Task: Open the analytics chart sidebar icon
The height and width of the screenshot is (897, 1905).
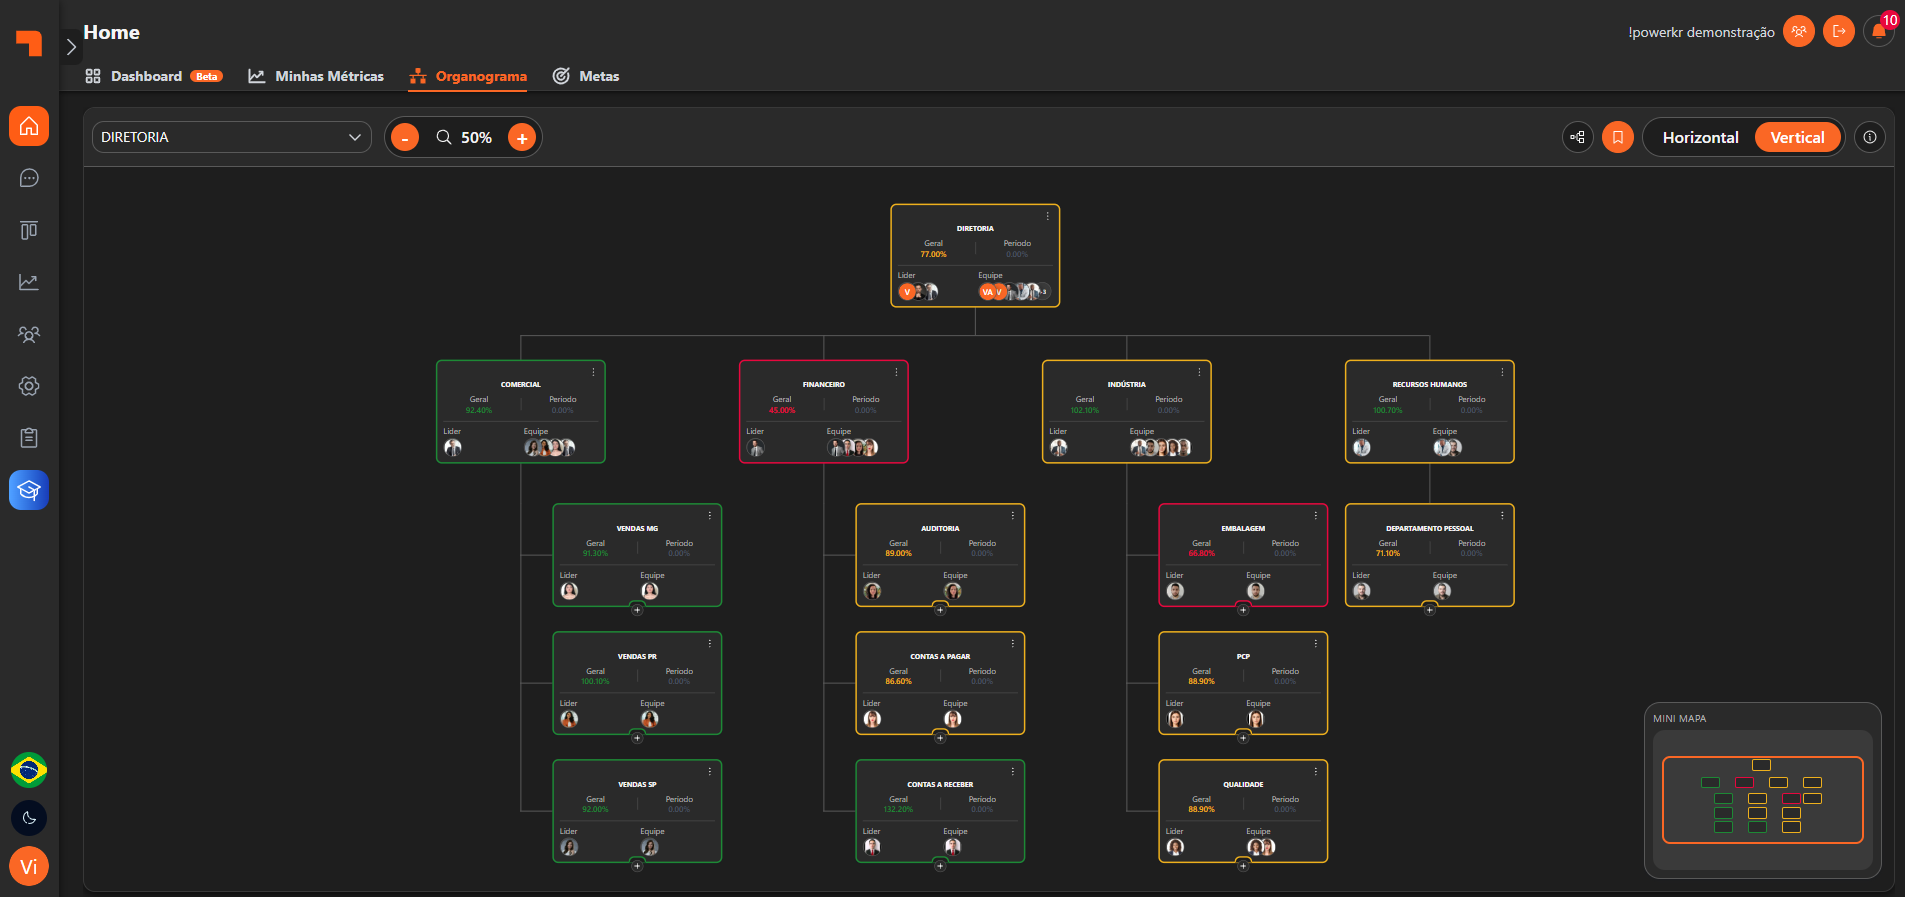Action: click(x=29, y=282)
